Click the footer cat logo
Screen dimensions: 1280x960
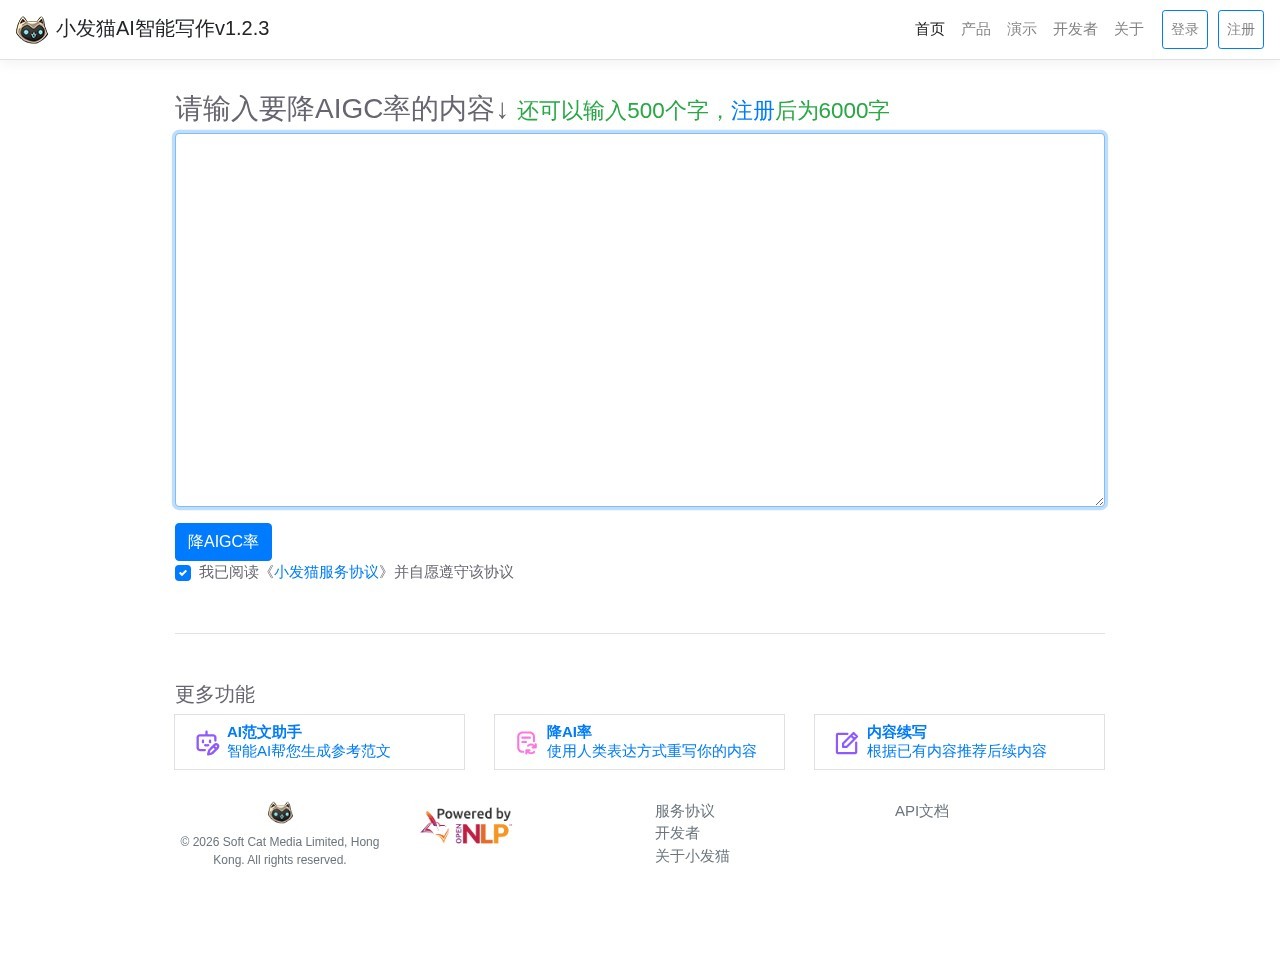pos(280,812)
